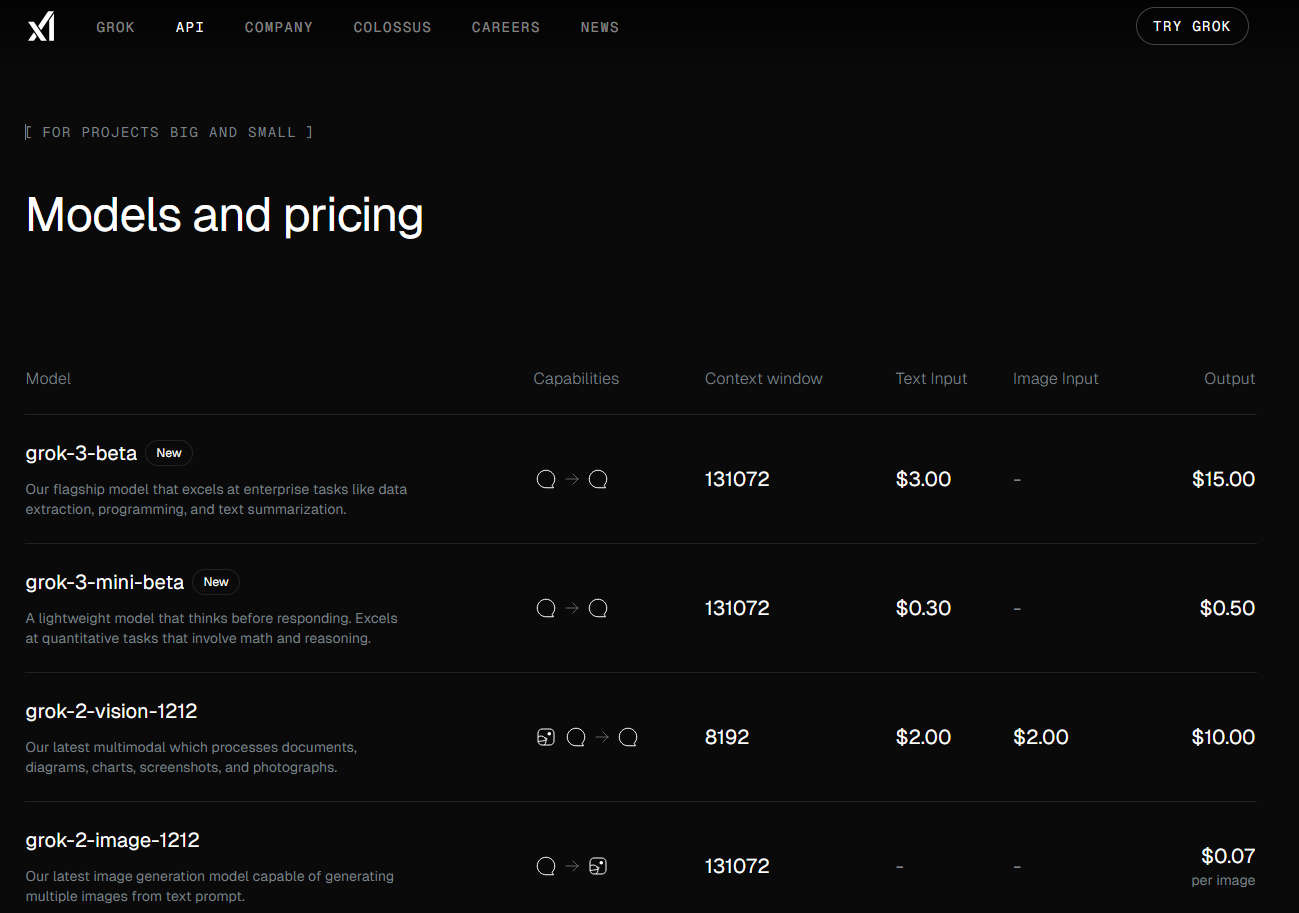Click the grok-3-mini-beta lightweight model description
This screenshot has width=1299, height=913.
211,628
